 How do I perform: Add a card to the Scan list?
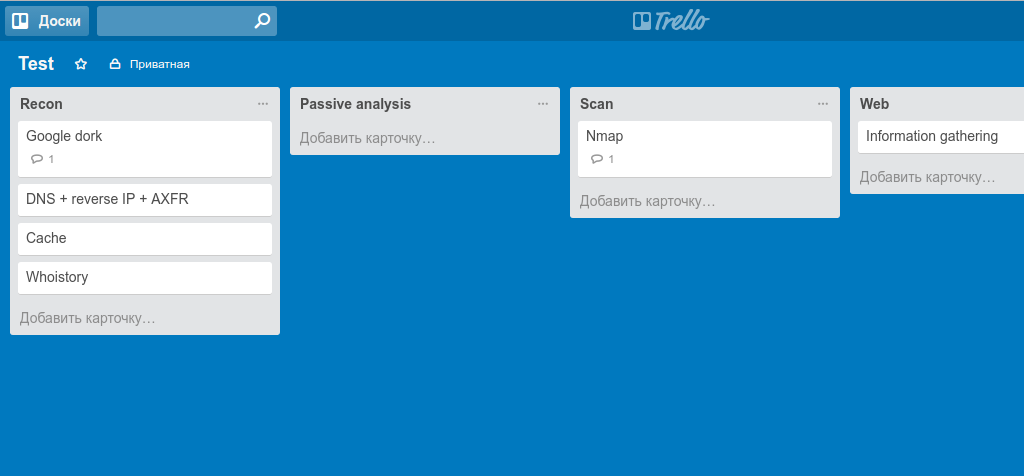point(648,201)
